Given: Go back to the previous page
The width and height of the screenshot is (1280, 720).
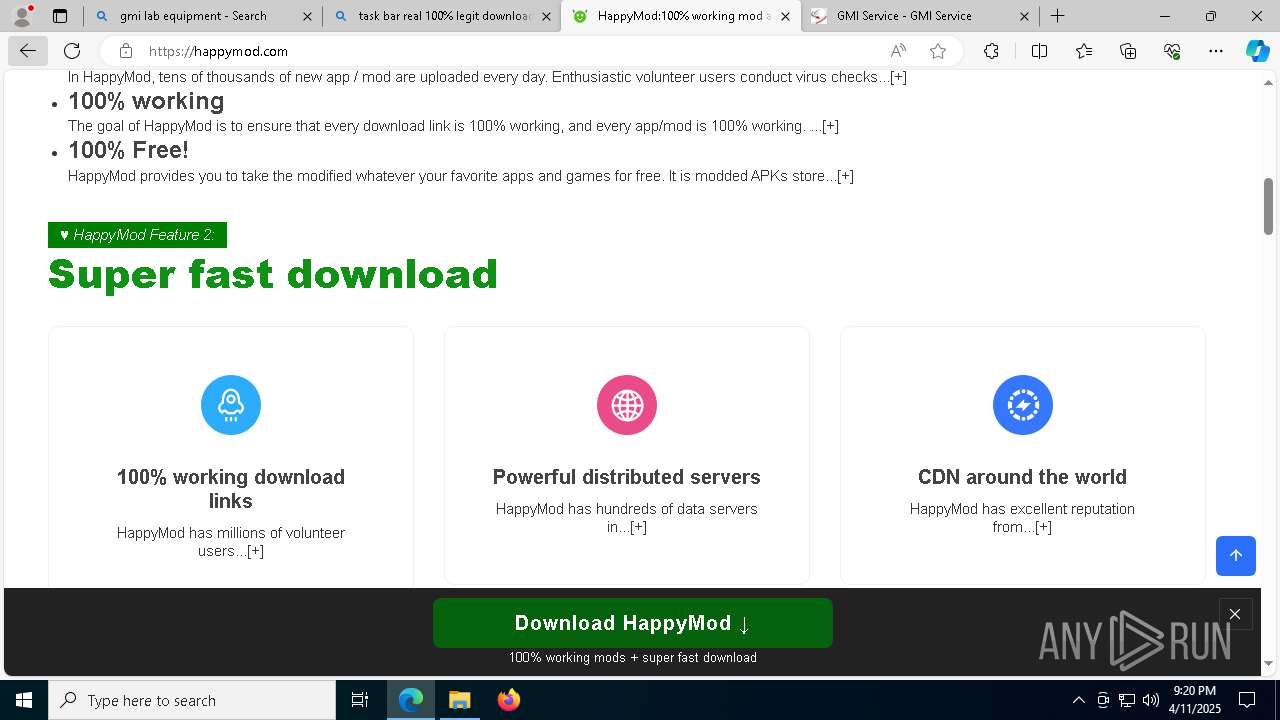Looking at the screenshot, I should point(27,51).
